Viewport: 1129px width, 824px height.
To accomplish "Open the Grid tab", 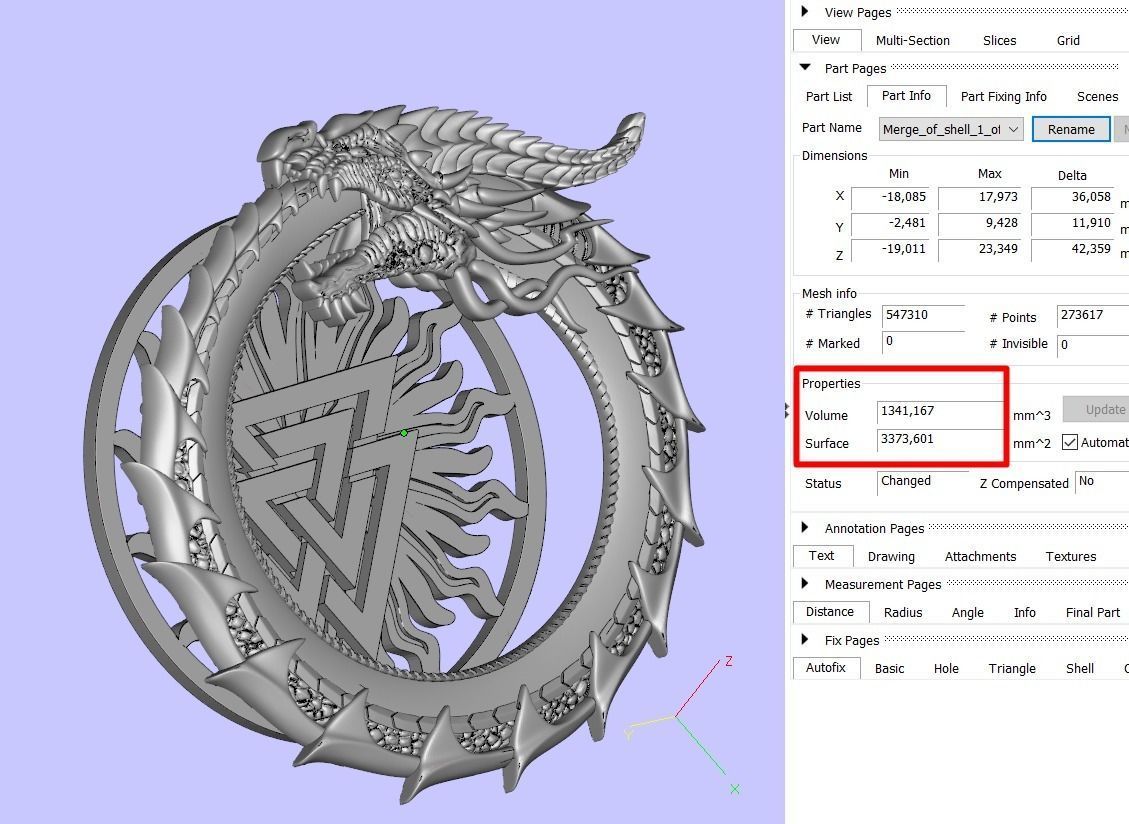I will coord(1068,40).
